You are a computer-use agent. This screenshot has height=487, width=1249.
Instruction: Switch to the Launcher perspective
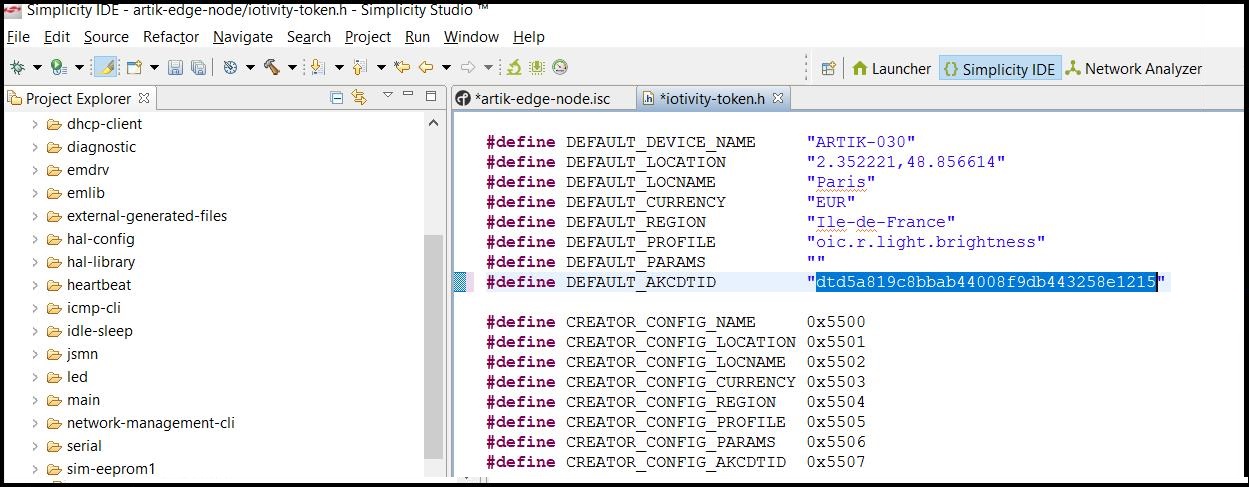(x=891, y=68)
